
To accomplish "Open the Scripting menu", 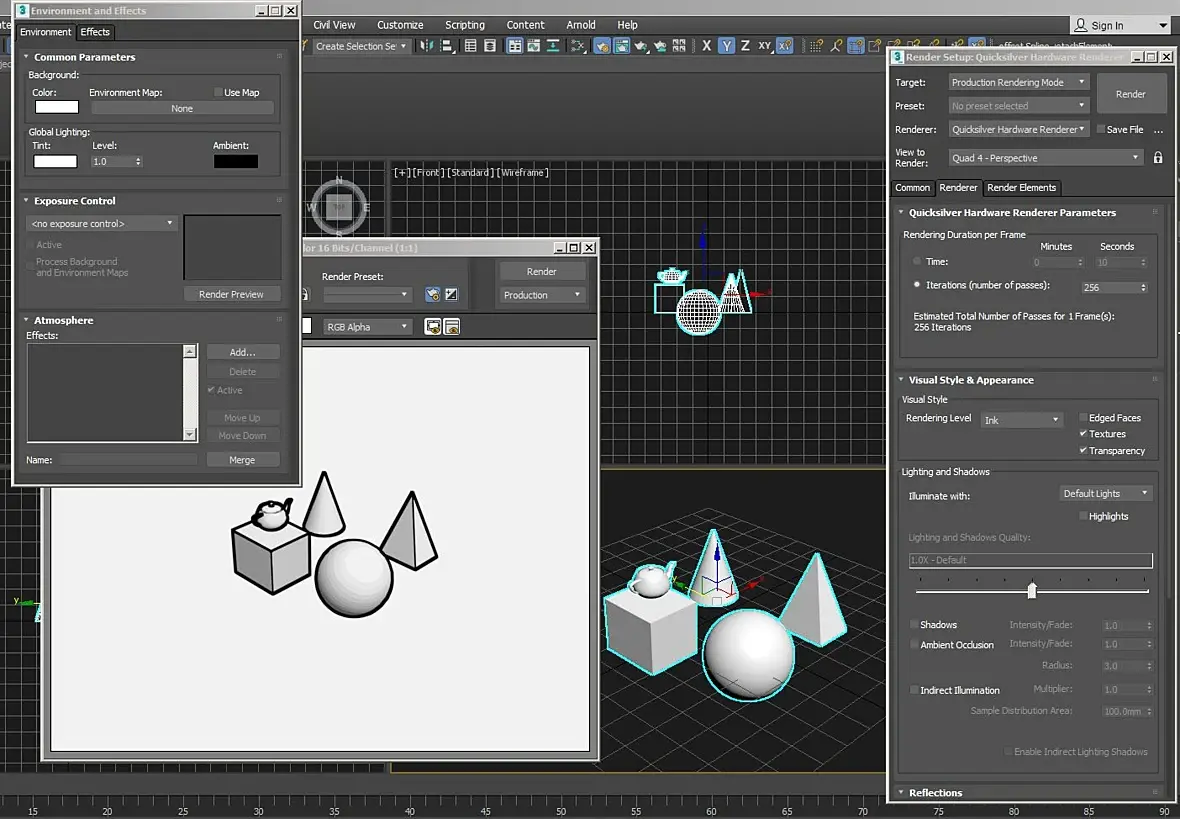I will (464, 25).
